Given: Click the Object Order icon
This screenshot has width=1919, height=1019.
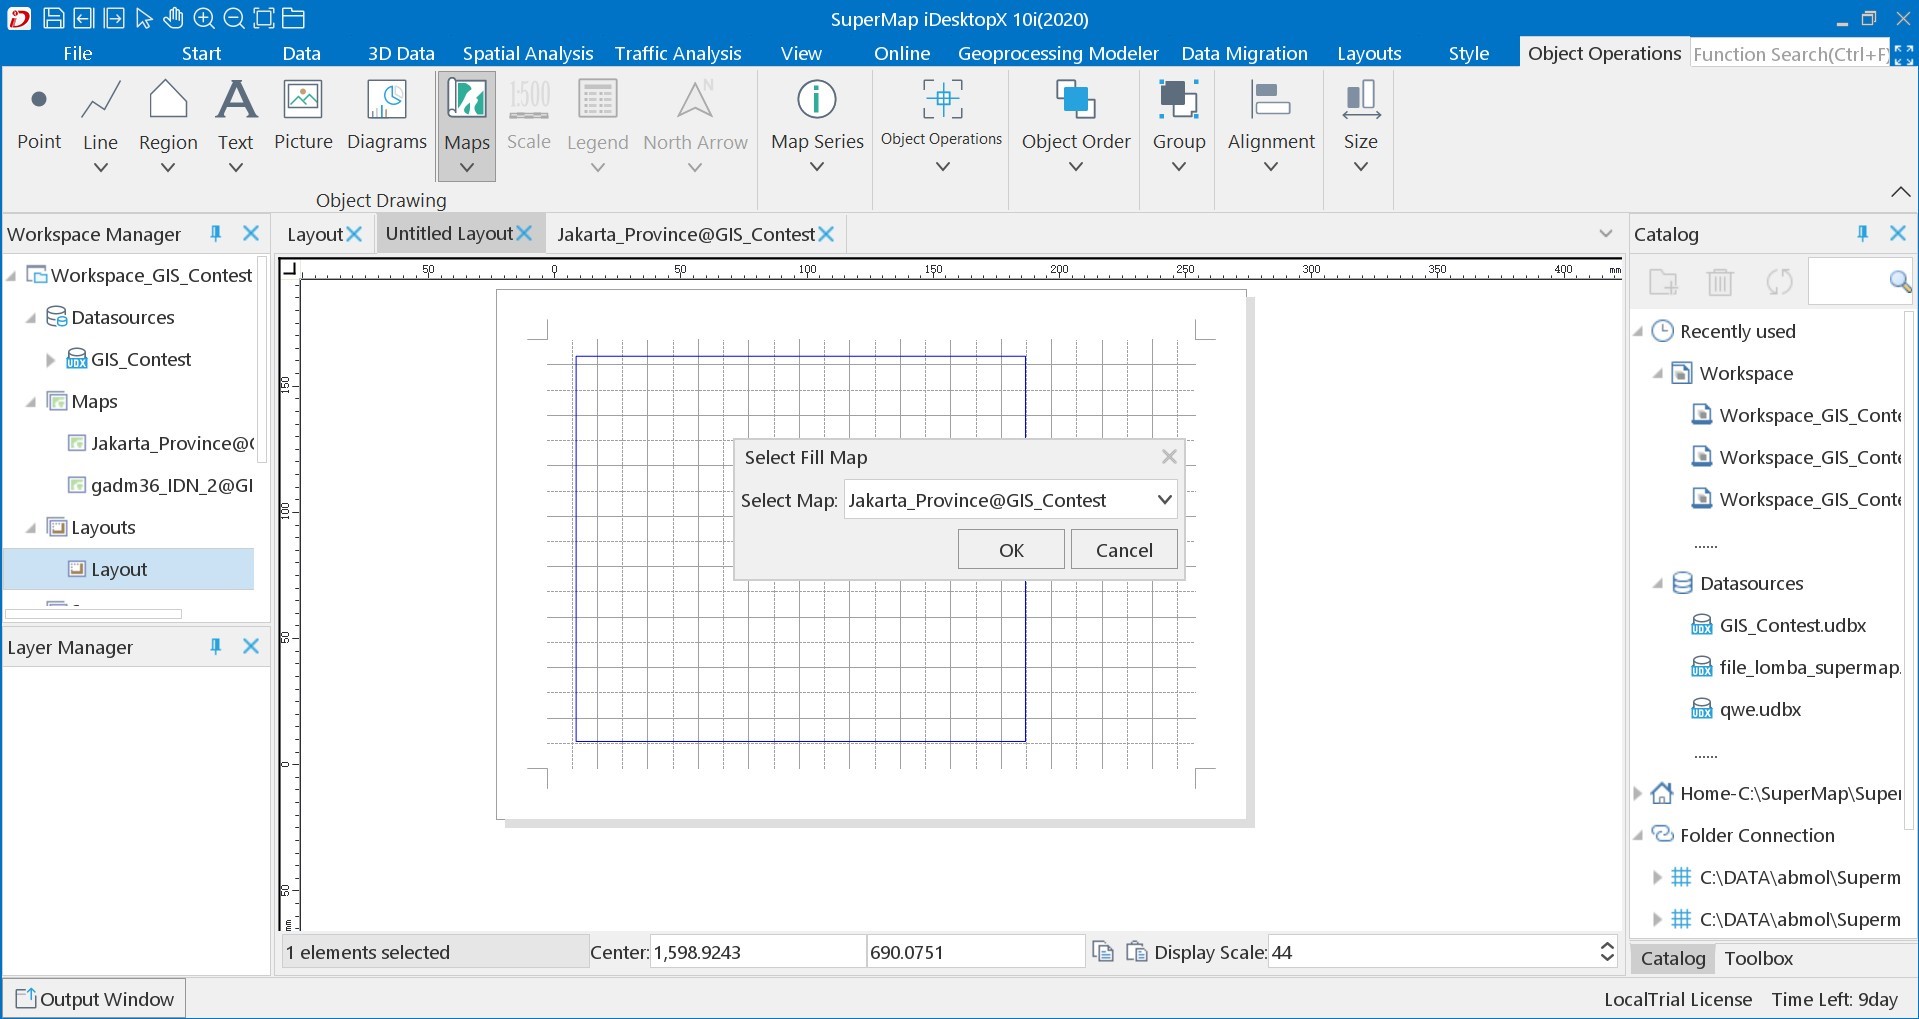Looking at the screenshot, I should coord(1076,99).
